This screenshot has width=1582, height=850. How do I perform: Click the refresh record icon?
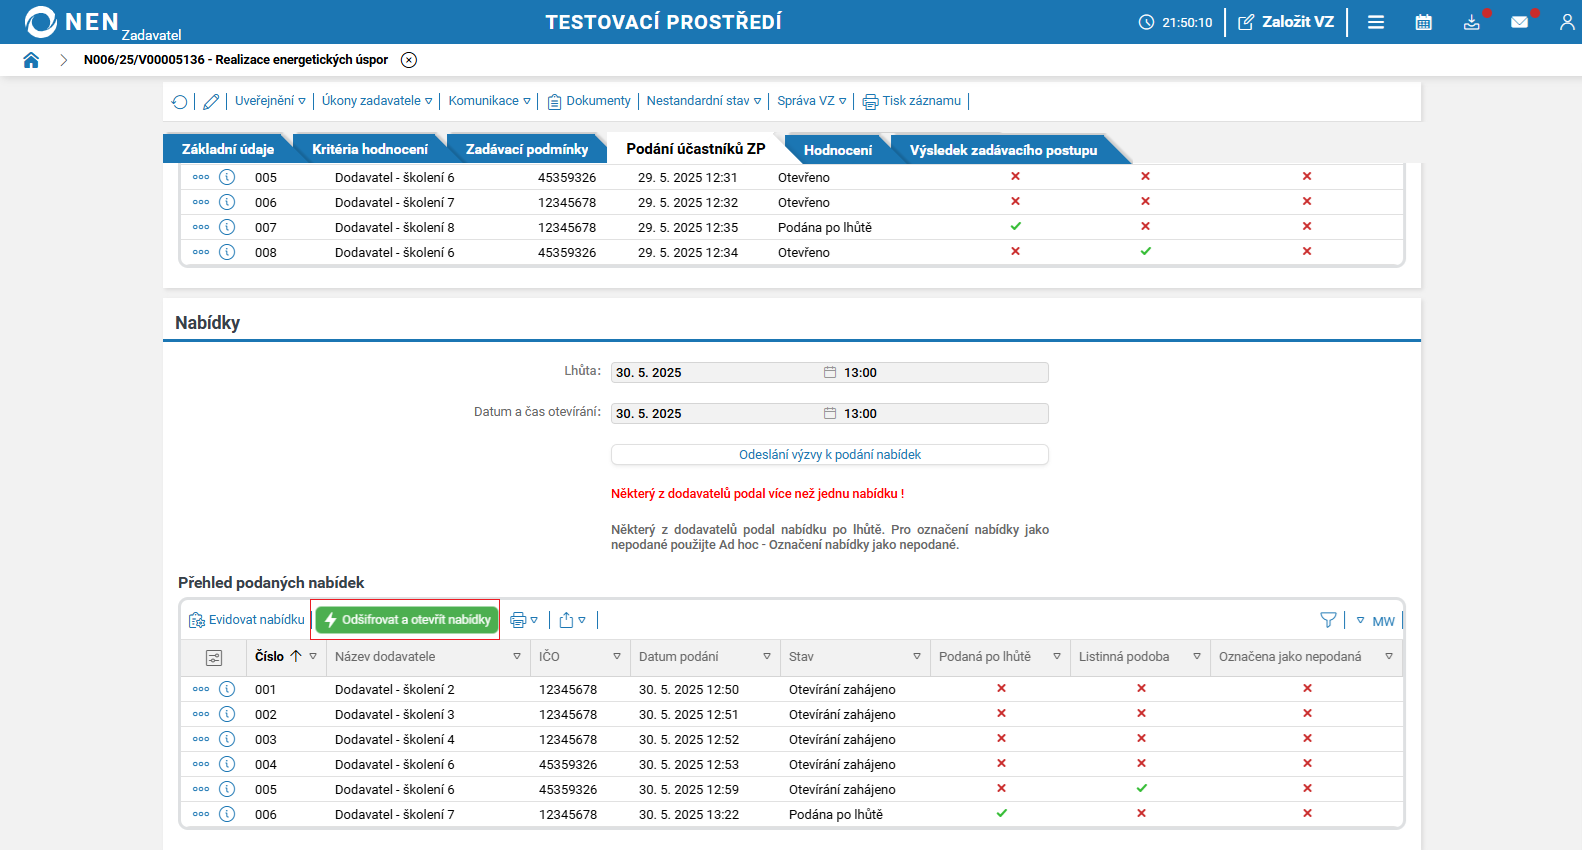(x=180, y=102)
